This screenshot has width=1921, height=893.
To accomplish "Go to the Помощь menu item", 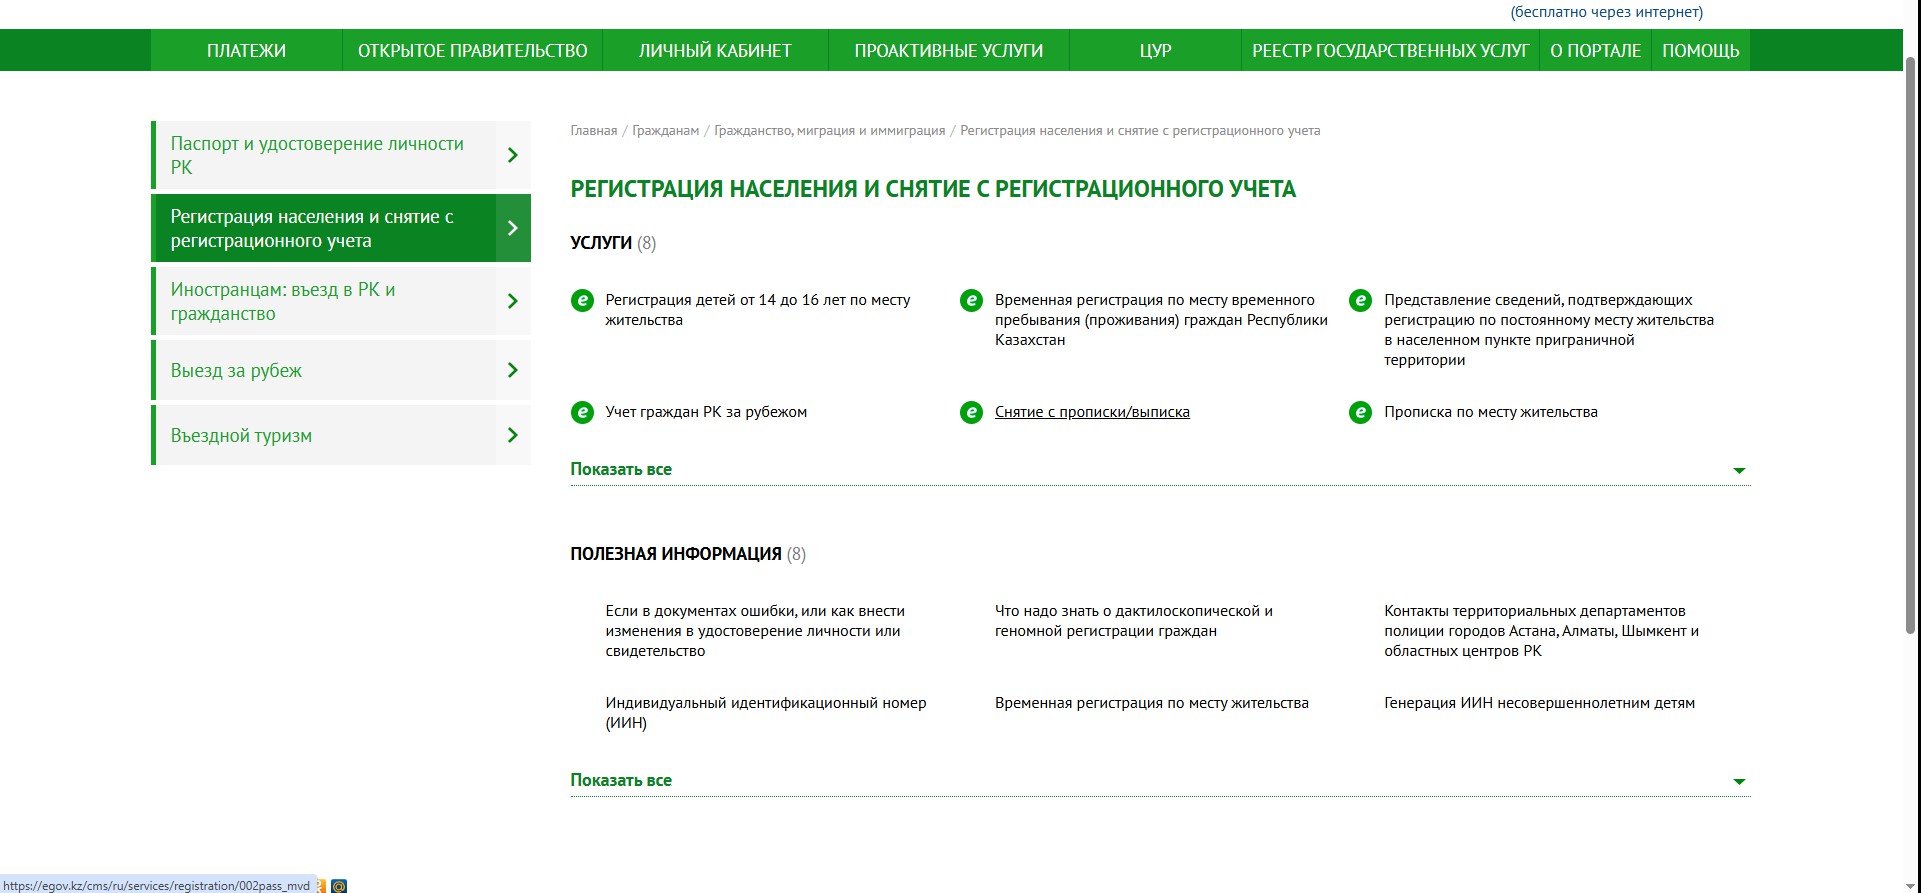I will (x=1700, y=51).
